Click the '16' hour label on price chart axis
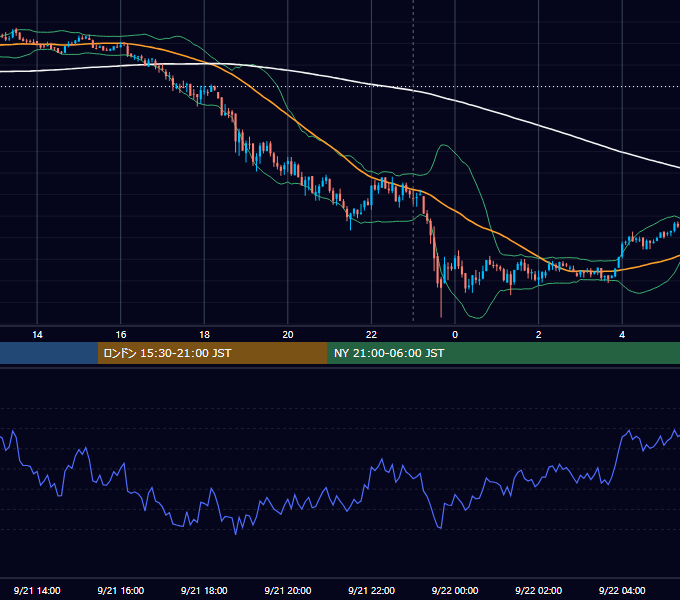 121,335
